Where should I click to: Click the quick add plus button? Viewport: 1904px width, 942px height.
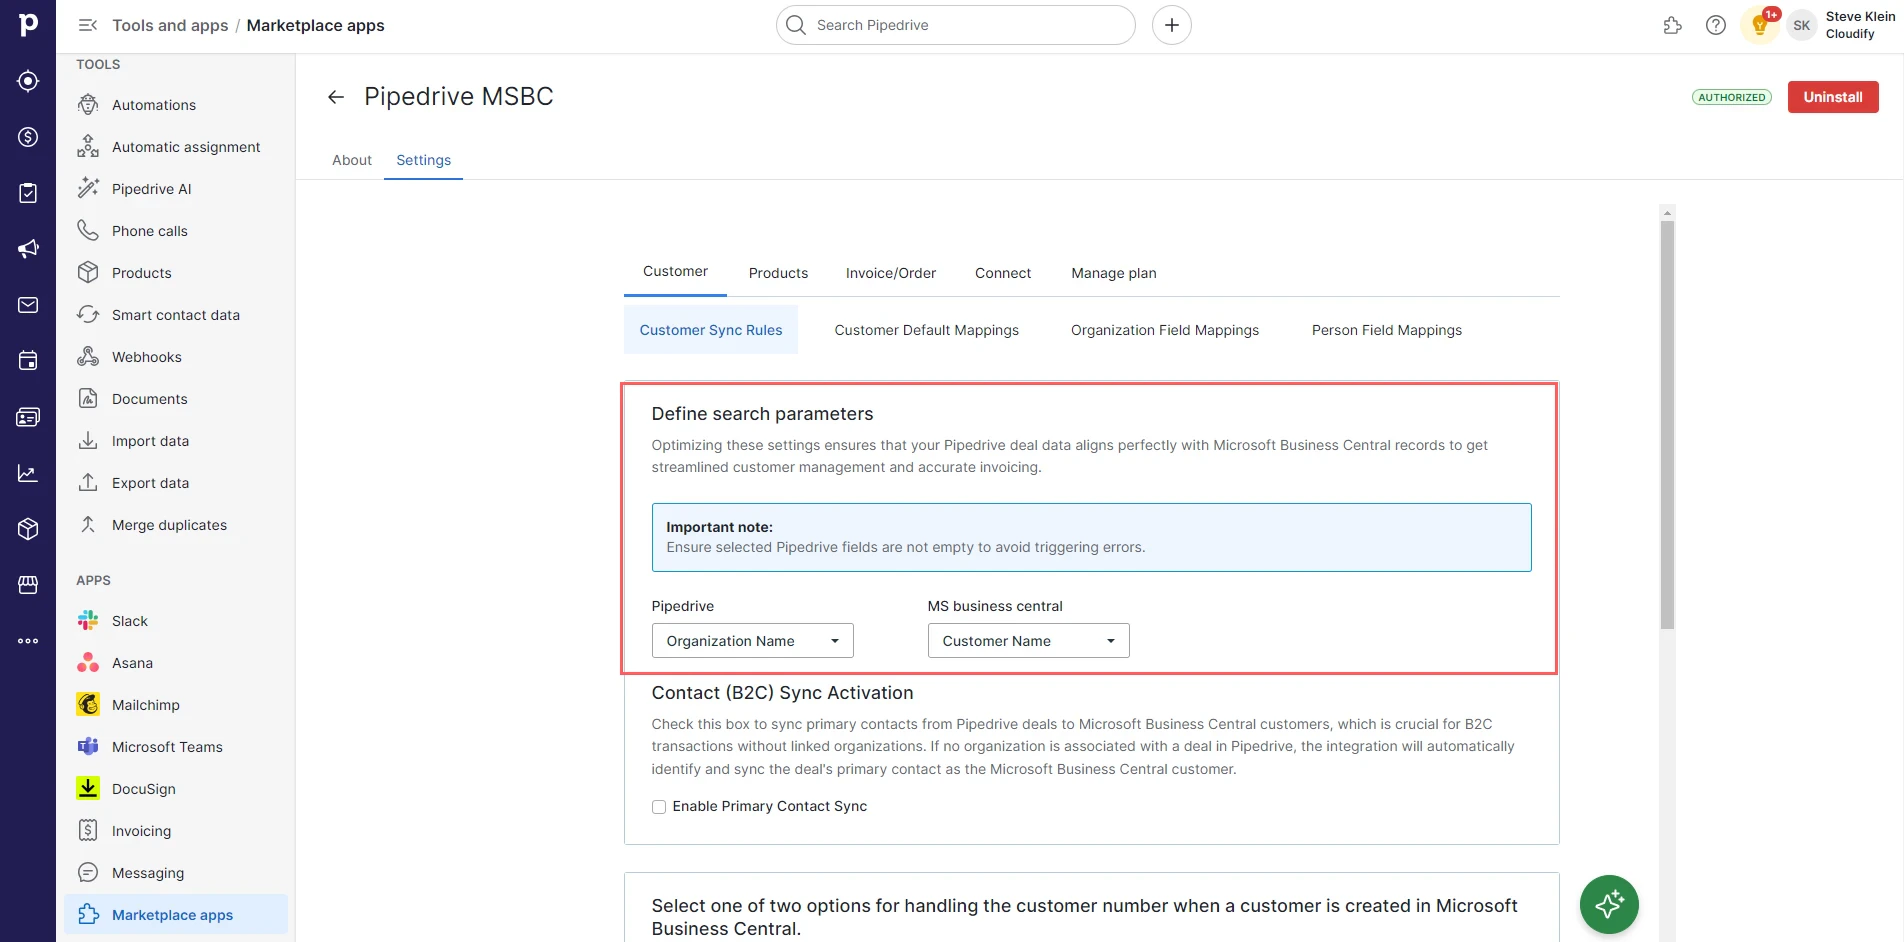(1172, 25)
